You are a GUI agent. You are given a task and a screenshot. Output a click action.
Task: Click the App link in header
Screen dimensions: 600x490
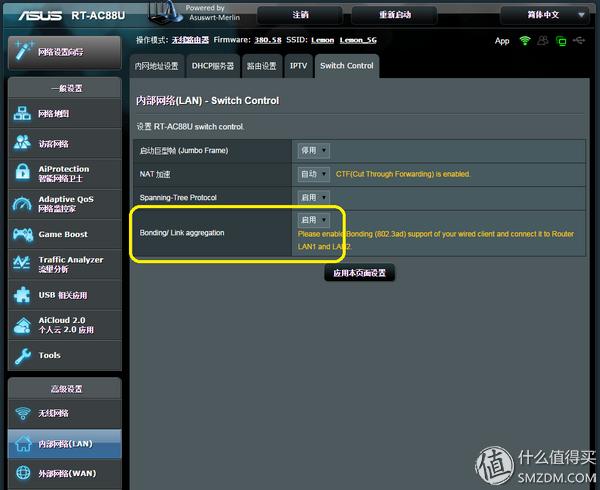[x=502, y=41]
